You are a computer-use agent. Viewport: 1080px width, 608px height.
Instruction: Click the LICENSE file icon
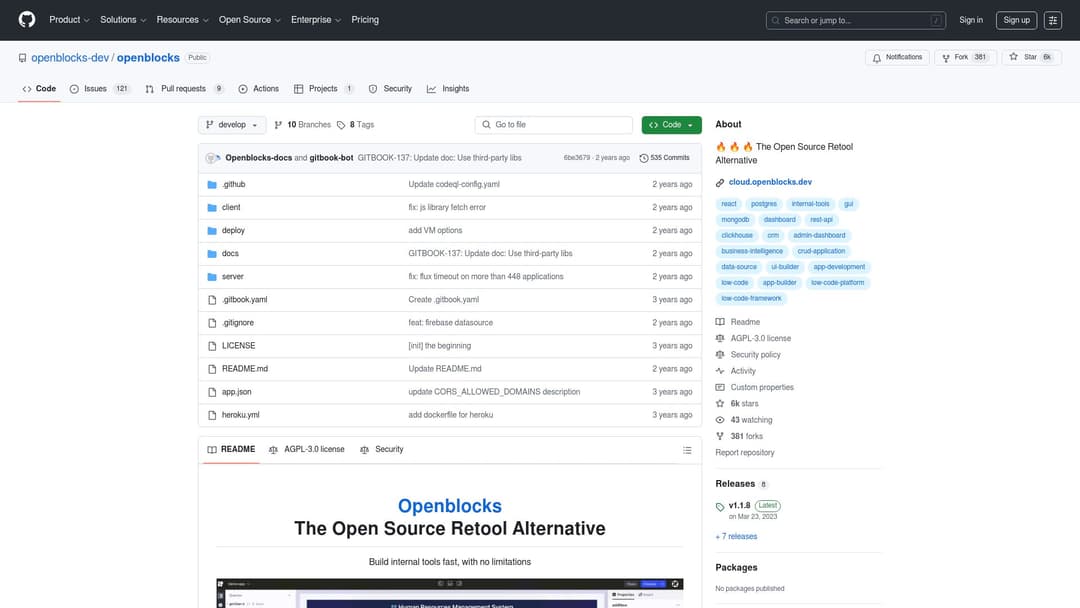(212, 346)
